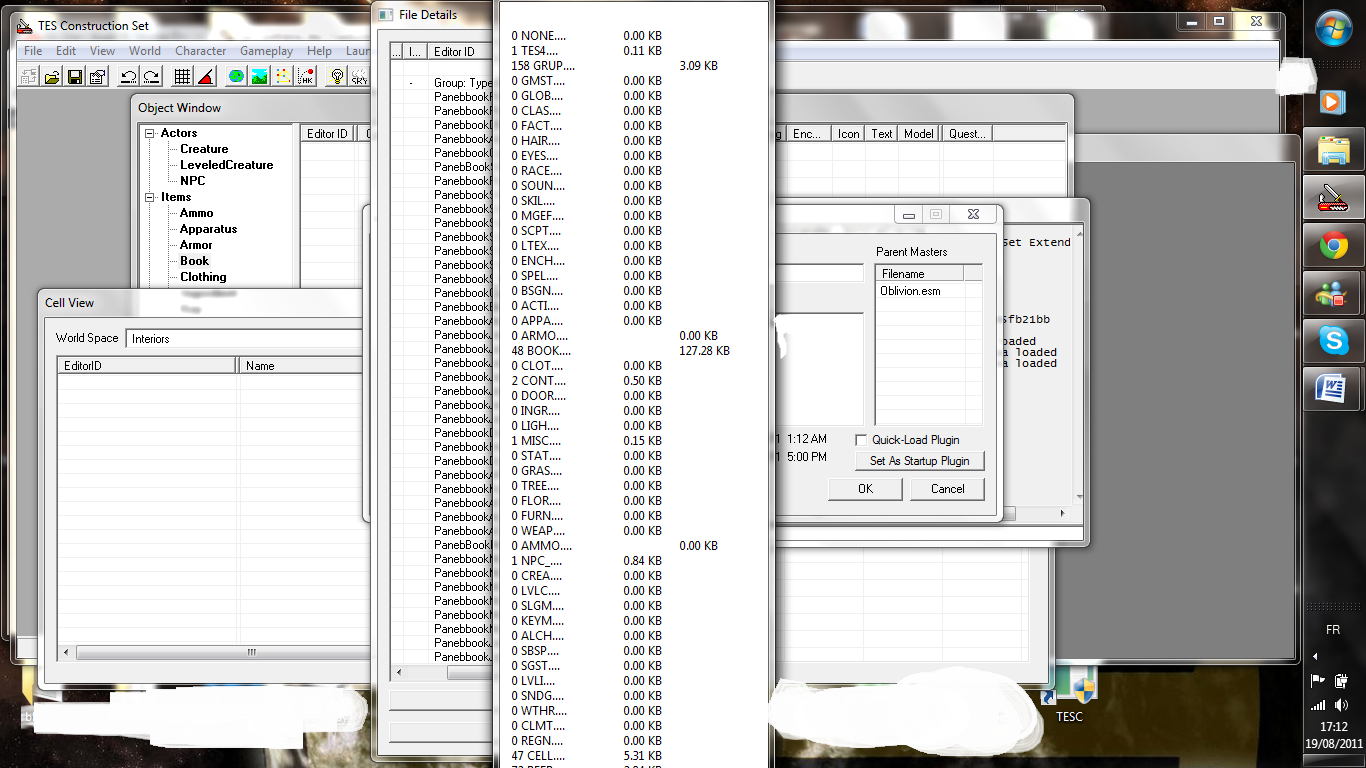Click OK in the Data dialog
The image size is (1366, 768).
pyautogui.click(x=866, y=489)
